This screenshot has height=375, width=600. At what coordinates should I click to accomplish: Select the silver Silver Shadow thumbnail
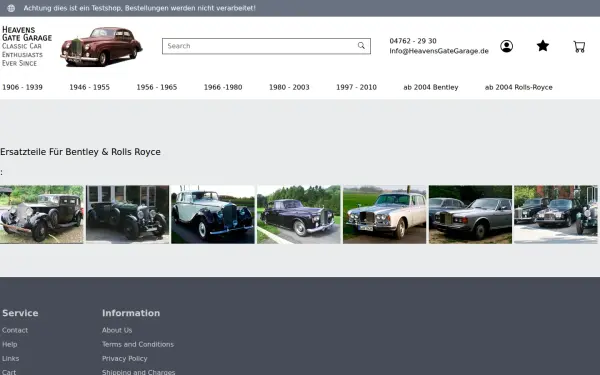385,214
